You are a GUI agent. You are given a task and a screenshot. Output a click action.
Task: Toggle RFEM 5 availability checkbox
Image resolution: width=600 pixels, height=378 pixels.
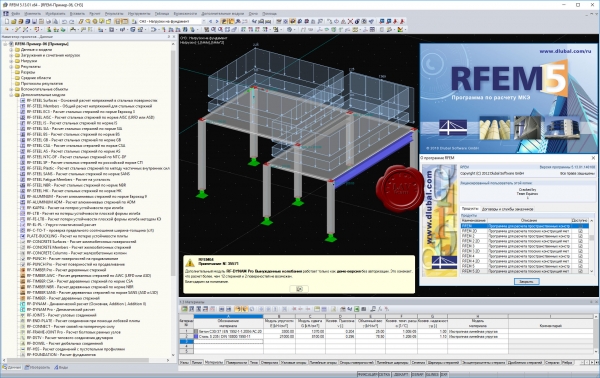click(580, 266)
